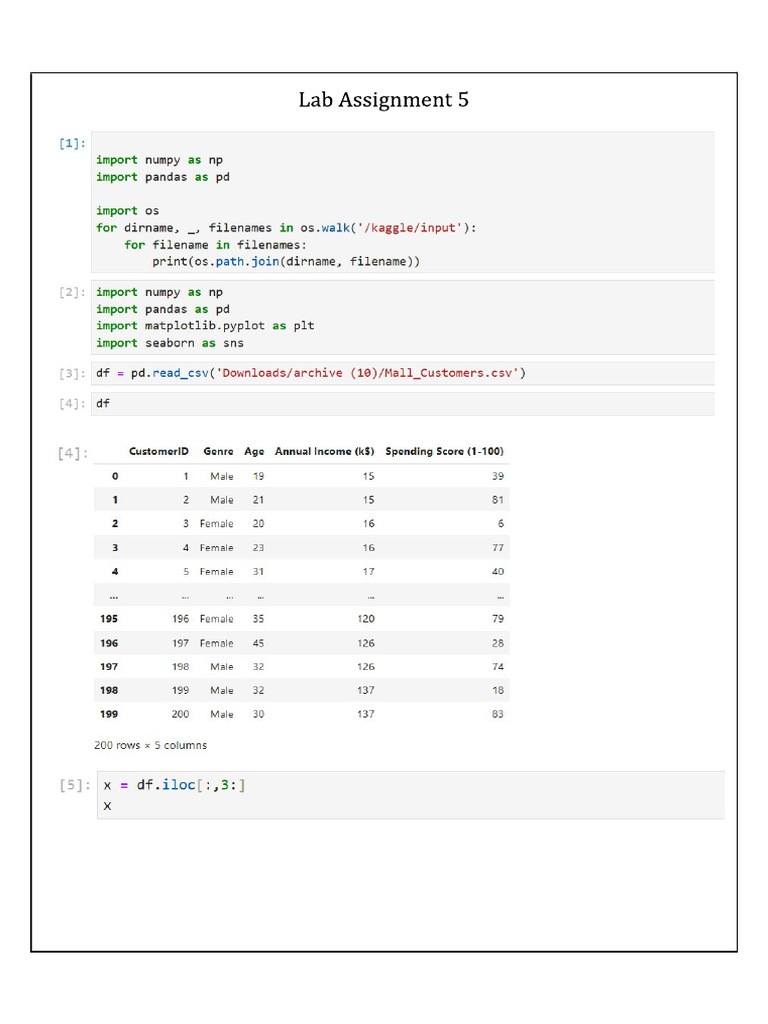The image size is (768, 1024).
Task: Click the 'Lab Assignment 5' title
Action: (383, 100)
